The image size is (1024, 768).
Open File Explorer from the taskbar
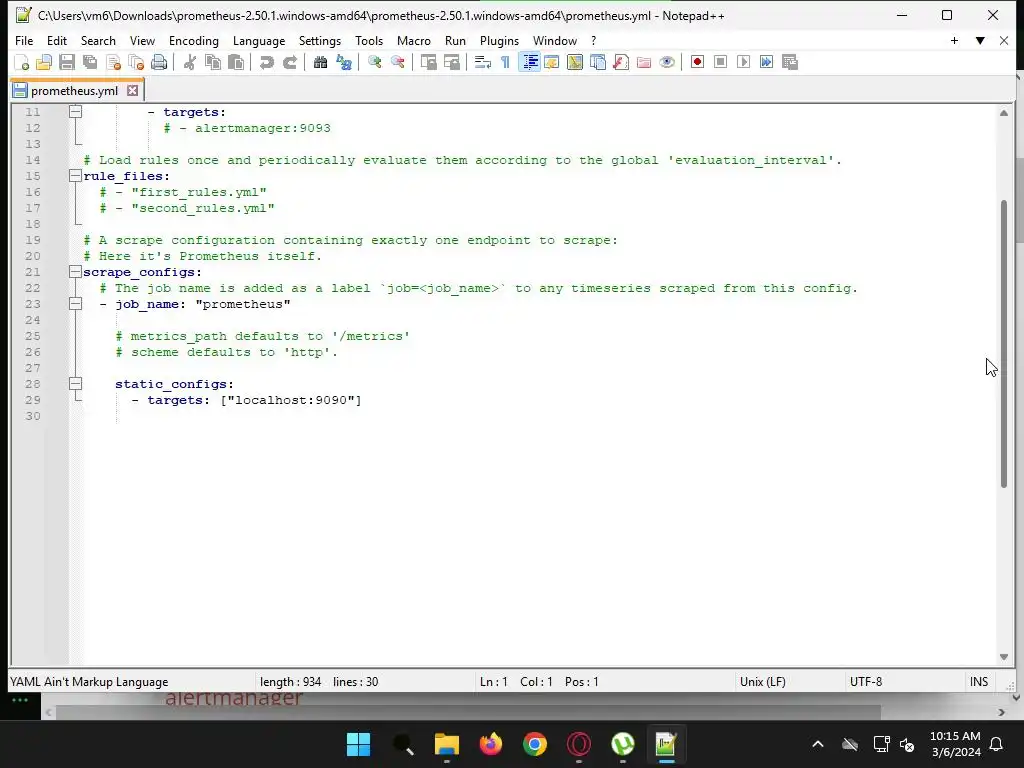(447, 744)
